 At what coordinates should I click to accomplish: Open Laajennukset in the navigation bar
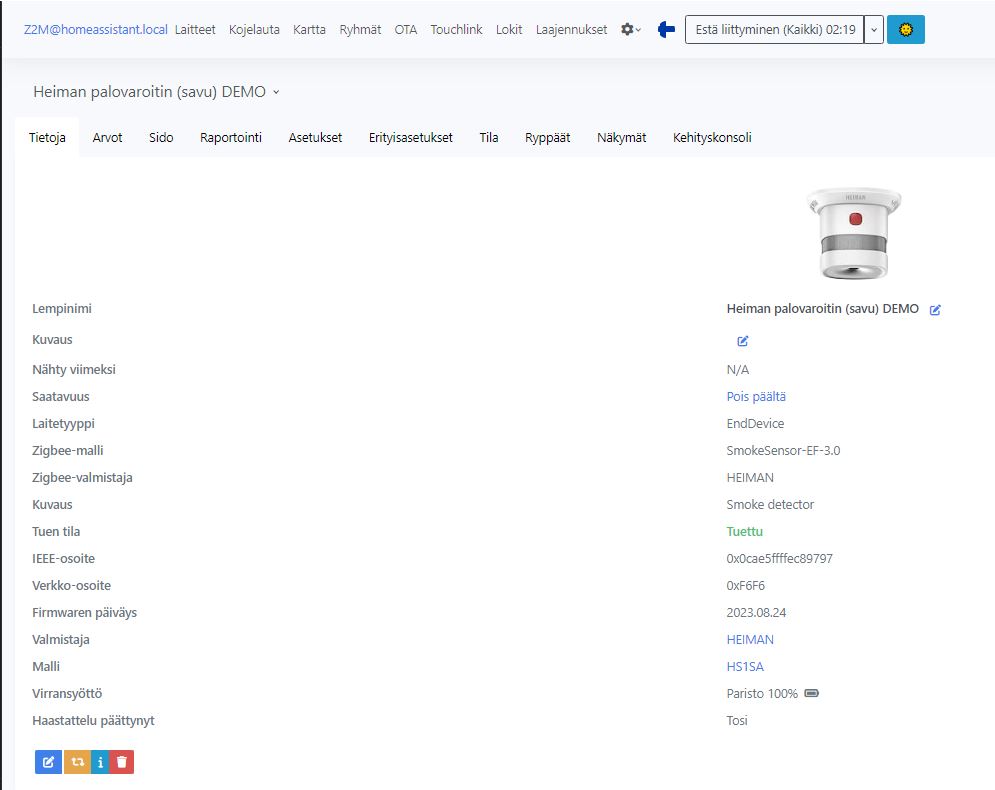571,29
